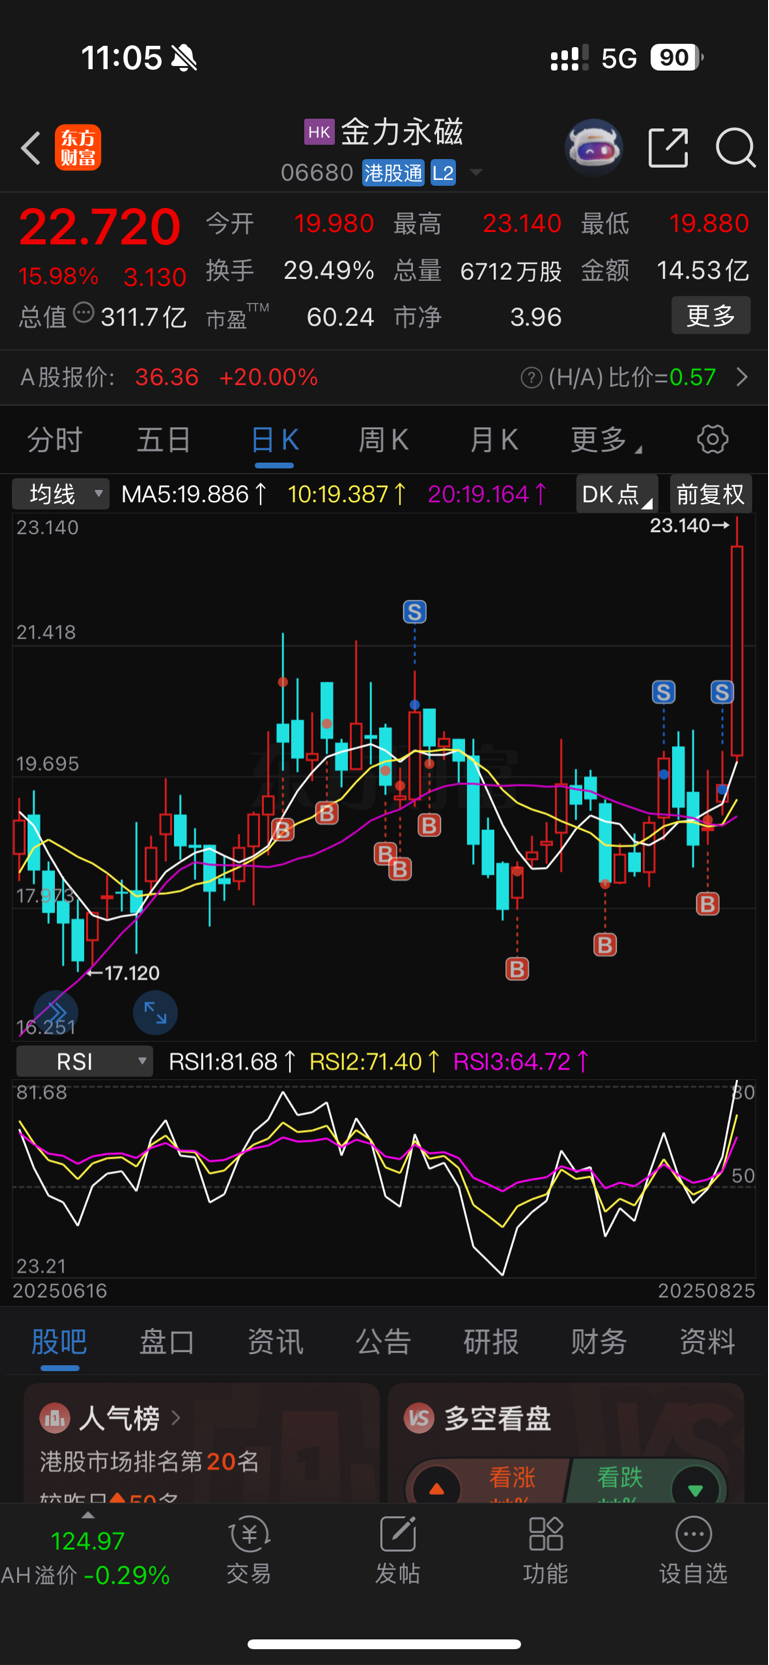Switch to 五日 chart tab
This screenshot has height=1665, width=769.
point(164,439)
